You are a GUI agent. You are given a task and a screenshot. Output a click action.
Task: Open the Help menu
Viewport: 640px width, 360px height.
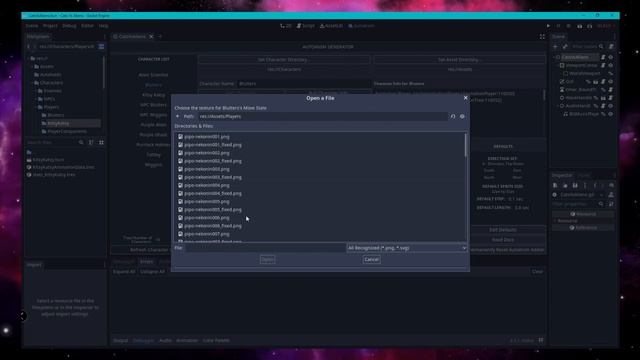click(x=104, y=26)
